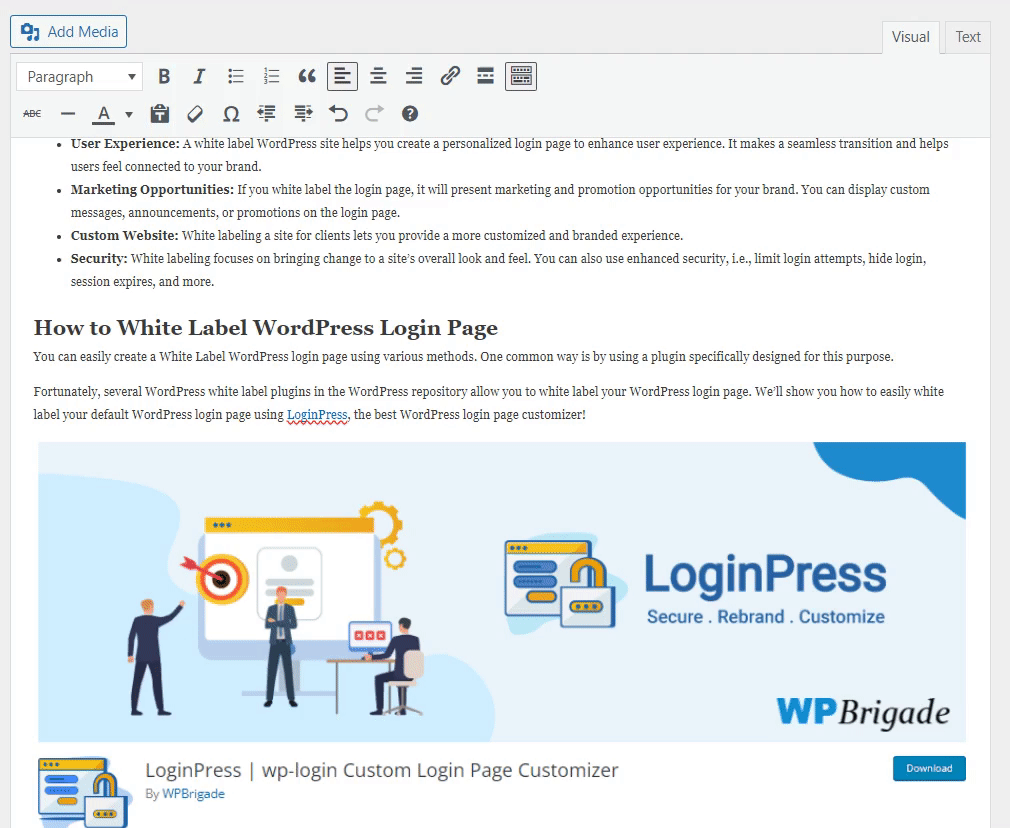Select the LoginPress banner image
Screen dimensions: 1010x828
(x=502, y=592)
